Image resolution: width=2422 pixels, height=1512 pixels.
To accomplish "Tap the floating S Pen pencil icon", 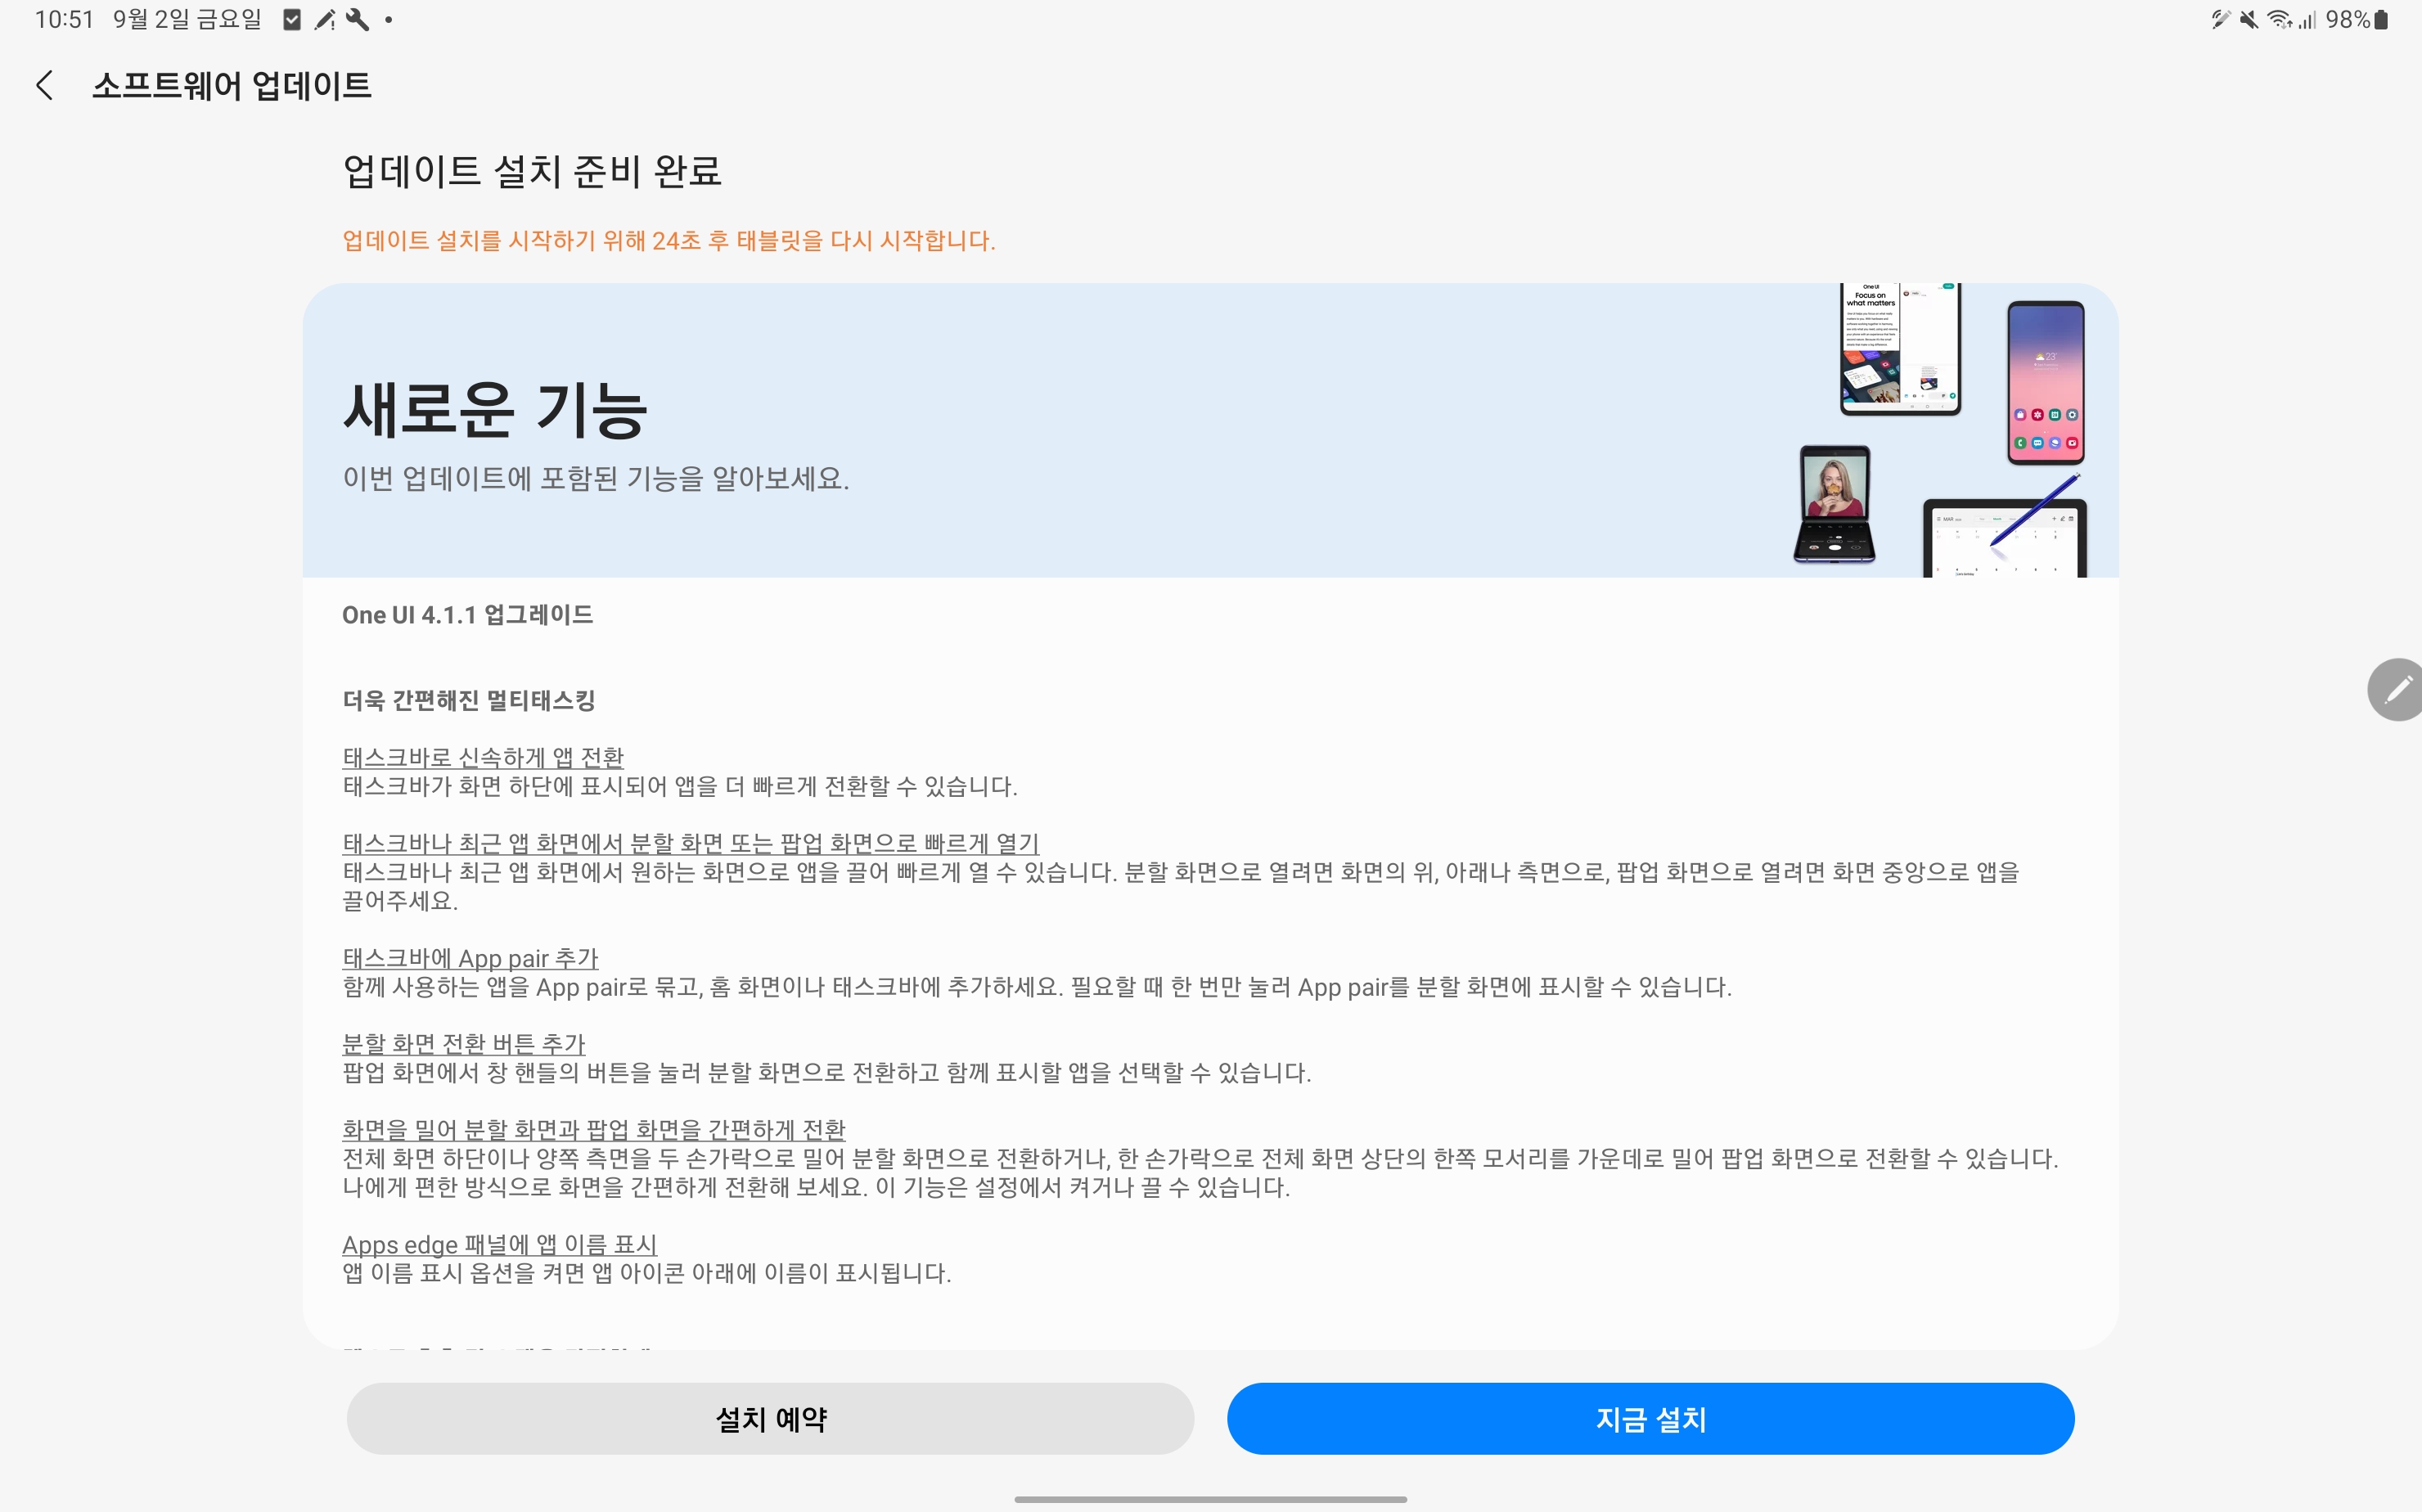I will click(x=2396, y=689).
